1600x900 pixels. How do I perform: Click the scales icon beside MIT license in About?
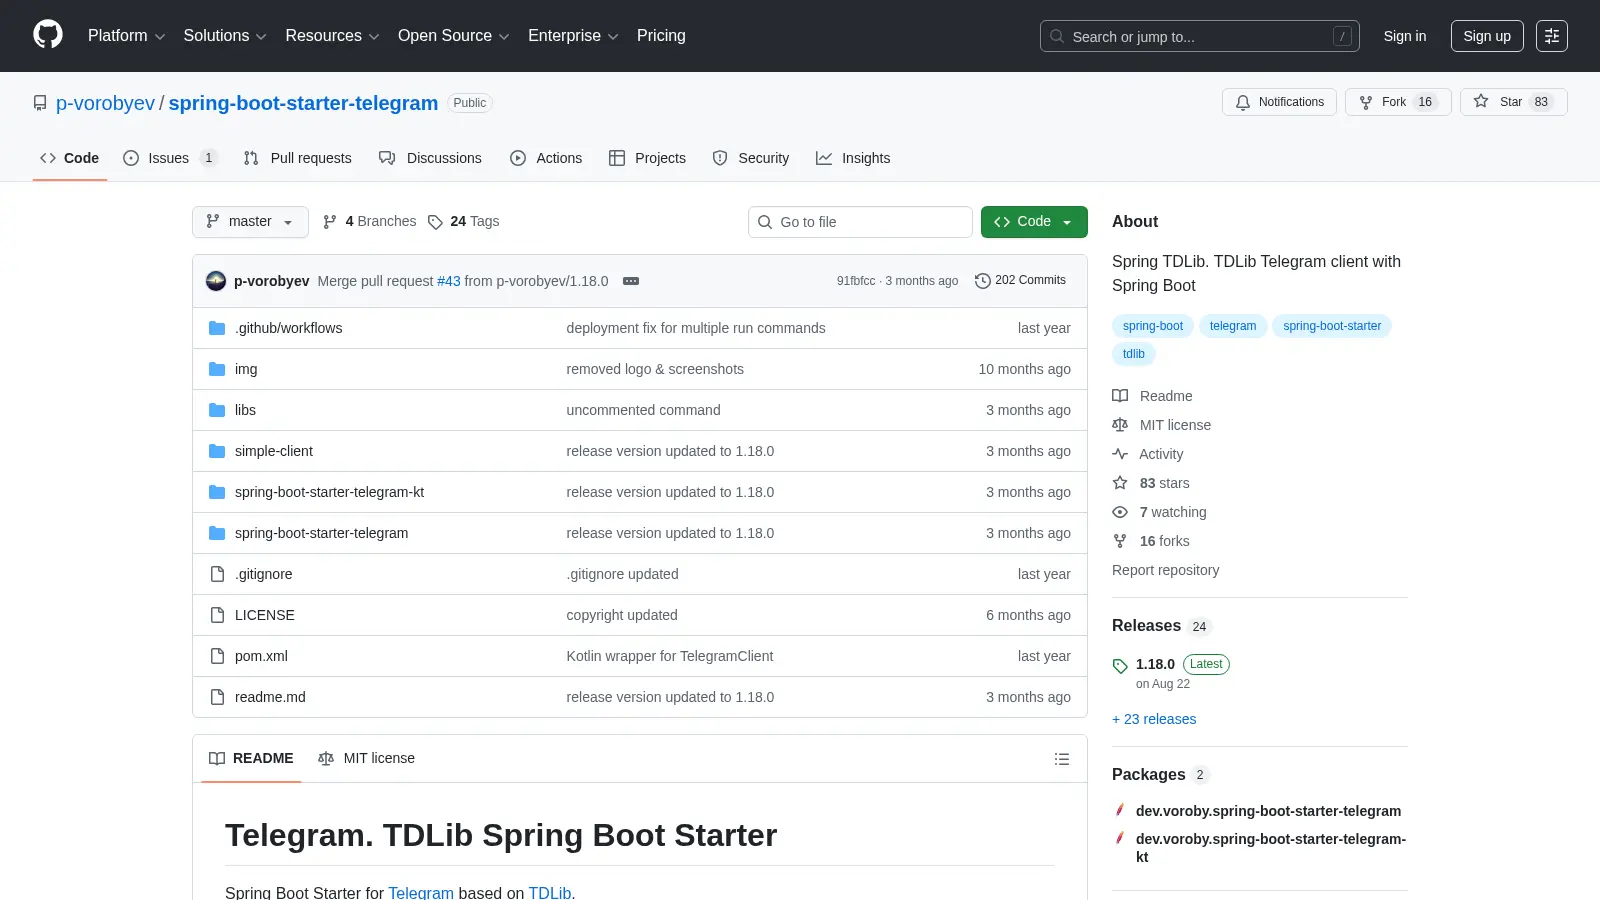pyautogui.click(x=1120, y=425)
